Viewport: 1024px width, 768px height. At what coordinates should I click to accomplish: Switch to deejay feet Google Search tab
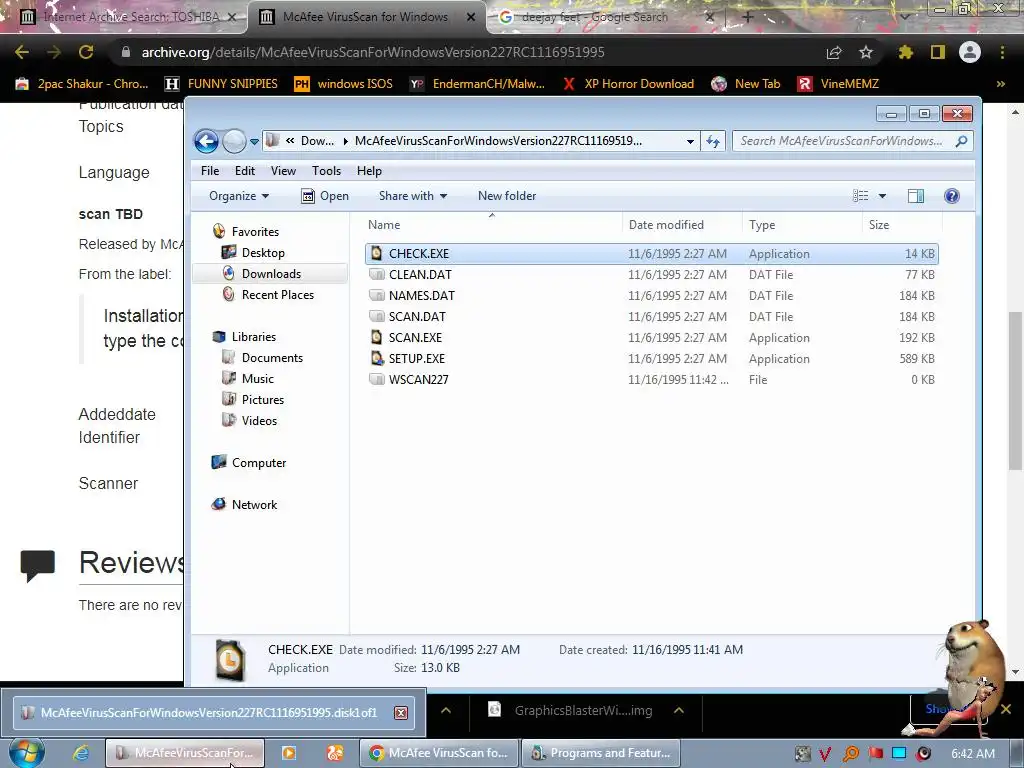coord(604,17)
